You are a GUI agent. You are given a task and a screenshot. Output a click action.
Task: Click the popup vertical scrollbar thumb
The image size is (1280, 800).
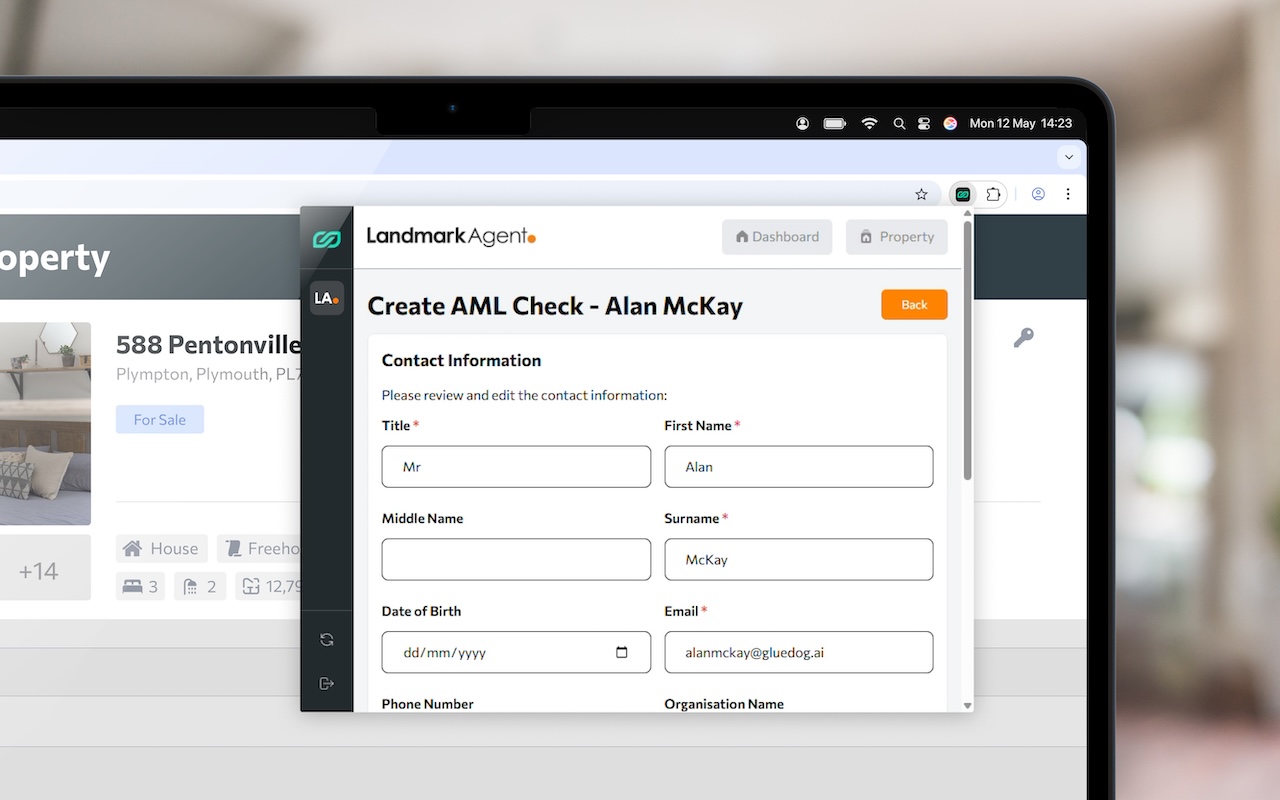click(x=967, y=350)
